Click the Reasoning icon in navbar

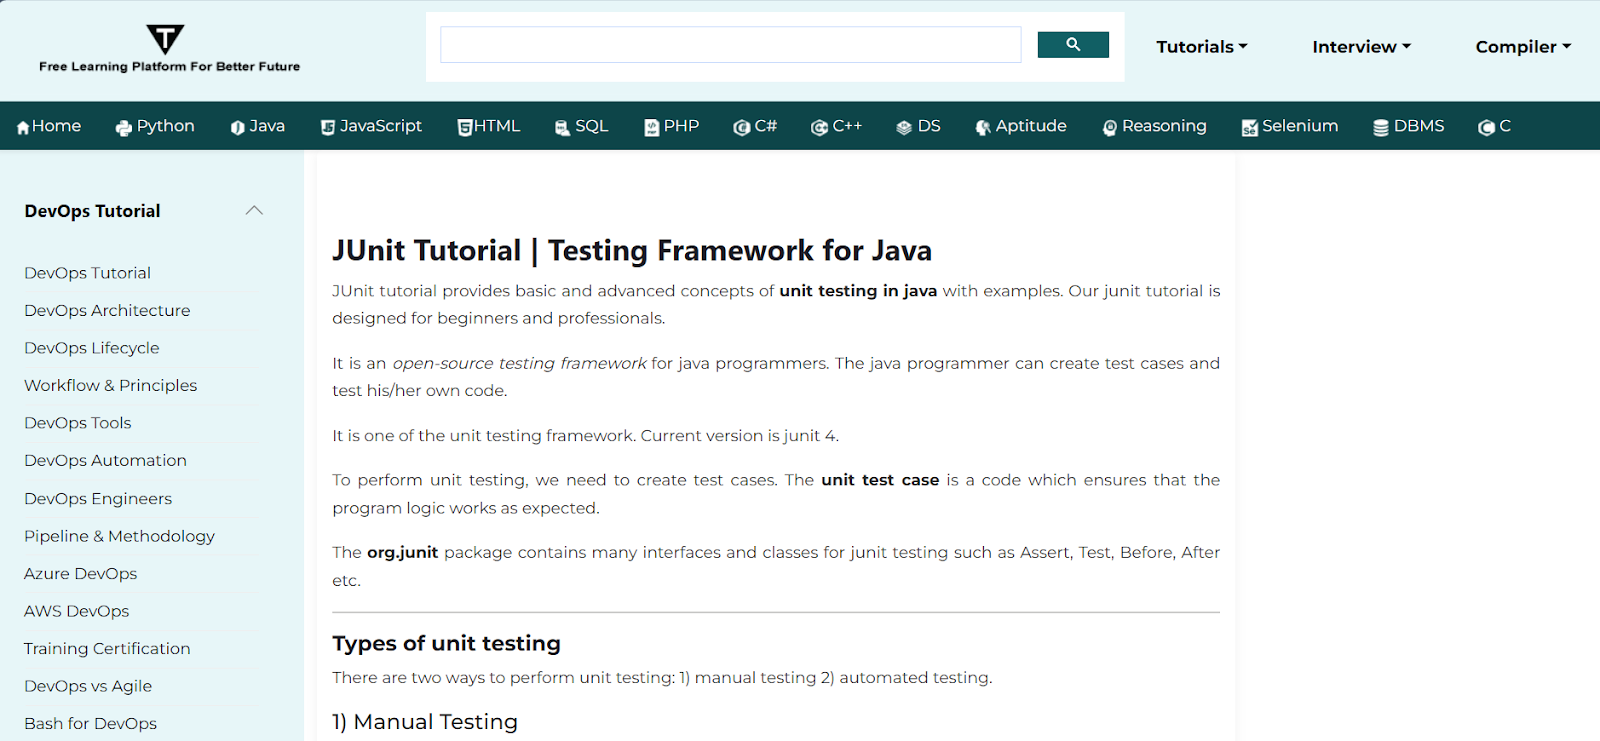(1109, 128)
